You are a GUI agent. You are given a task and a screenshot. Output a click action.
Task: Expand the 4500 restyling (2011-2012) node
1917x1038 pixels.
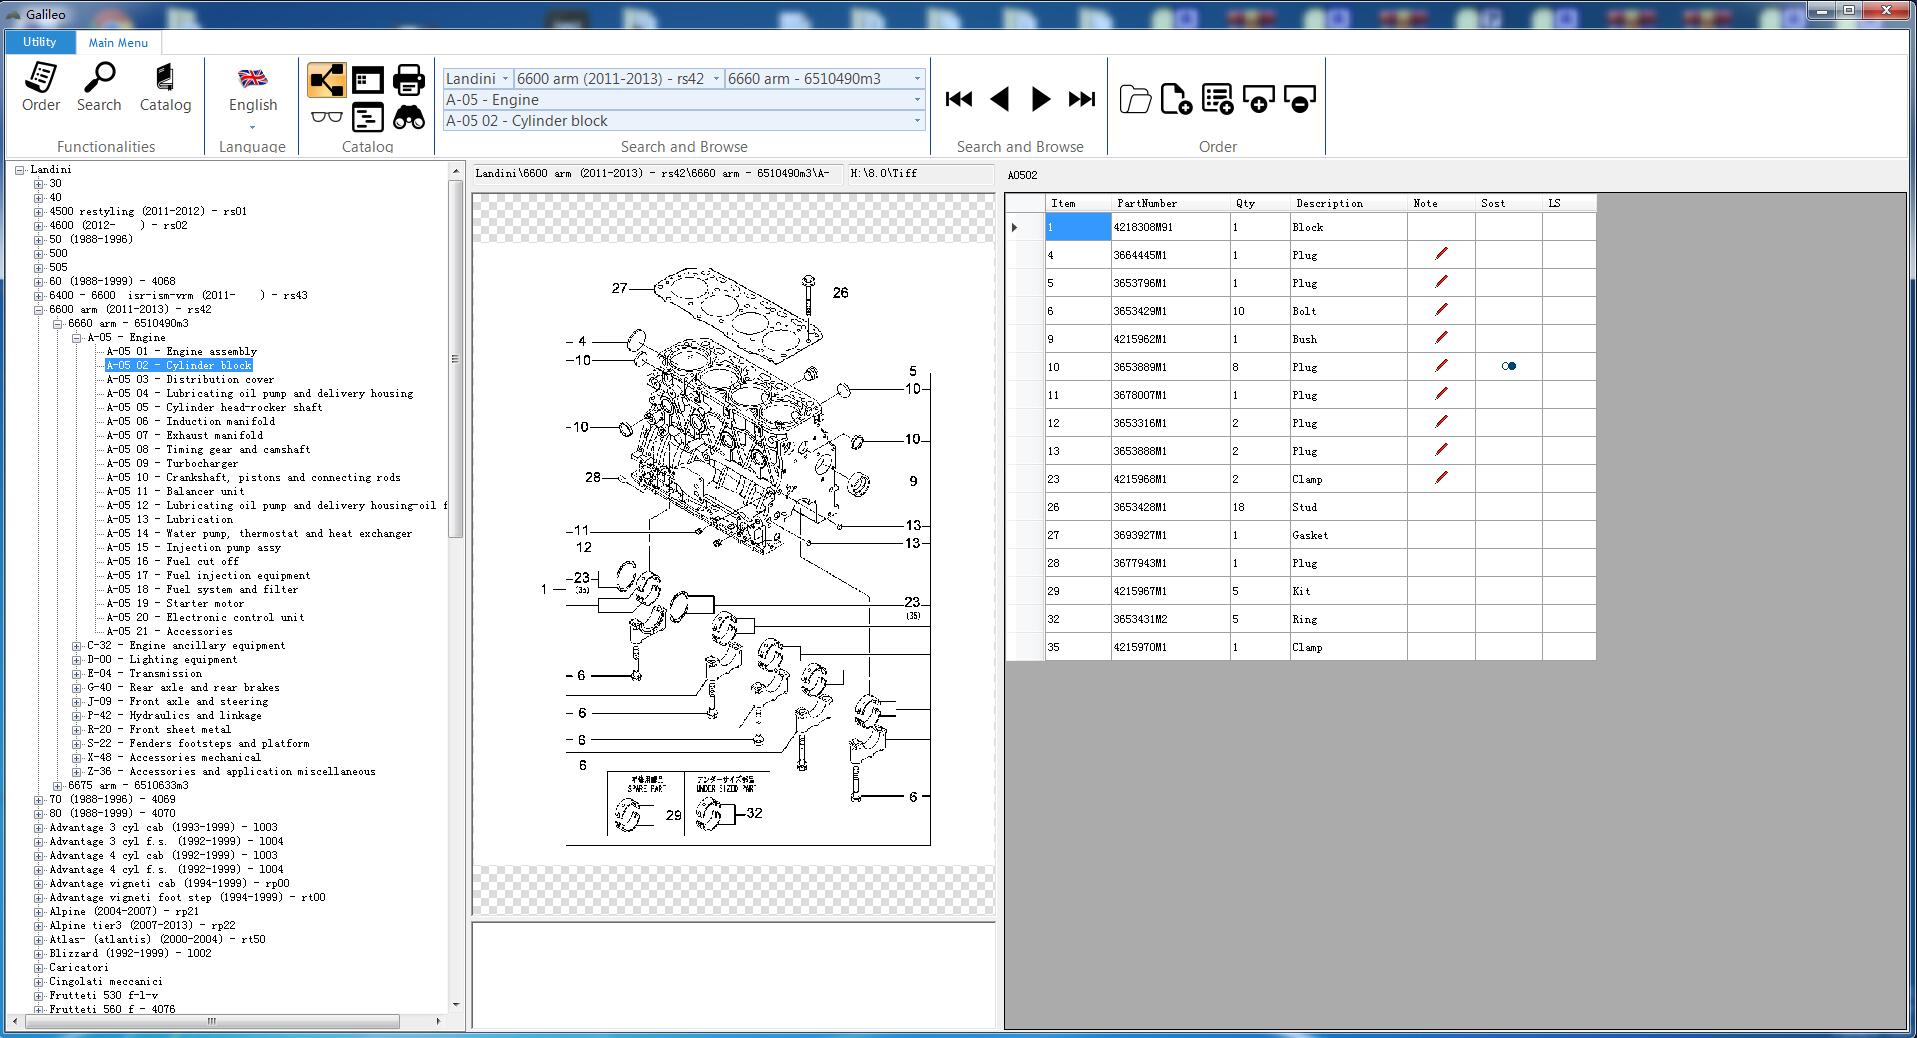(x=39, y=212)
